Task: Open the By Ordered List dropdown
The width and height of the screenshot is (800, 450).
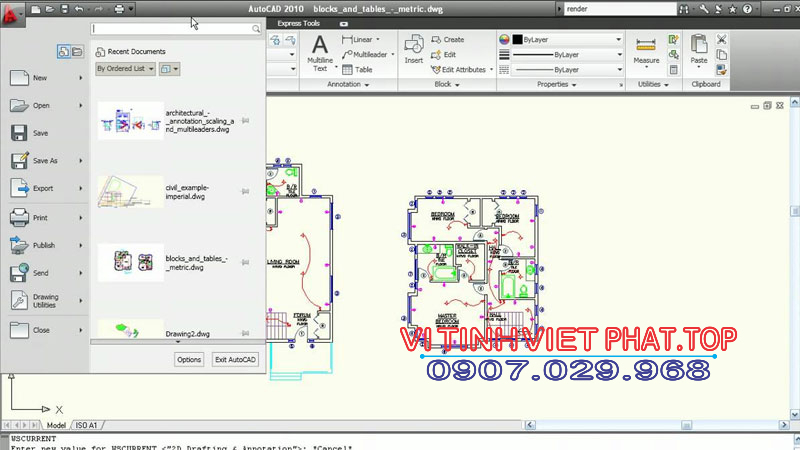Action: [125, 69]
